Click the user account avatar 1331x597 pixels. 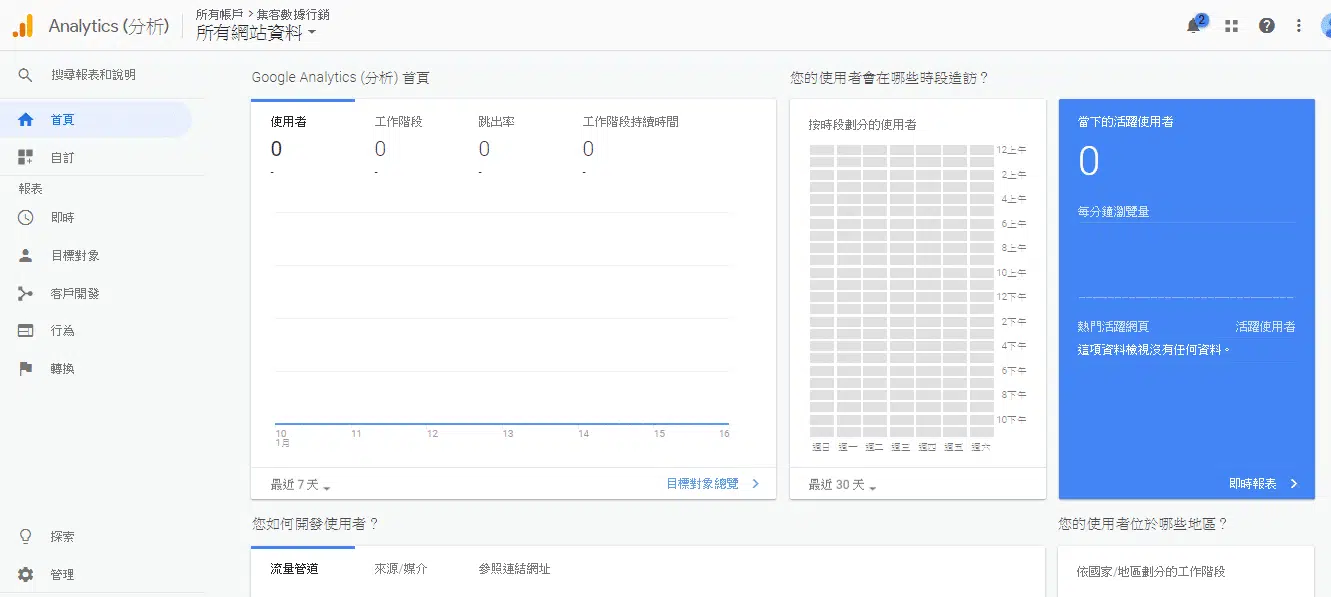pyautogui.click(x=1326, y=26)
